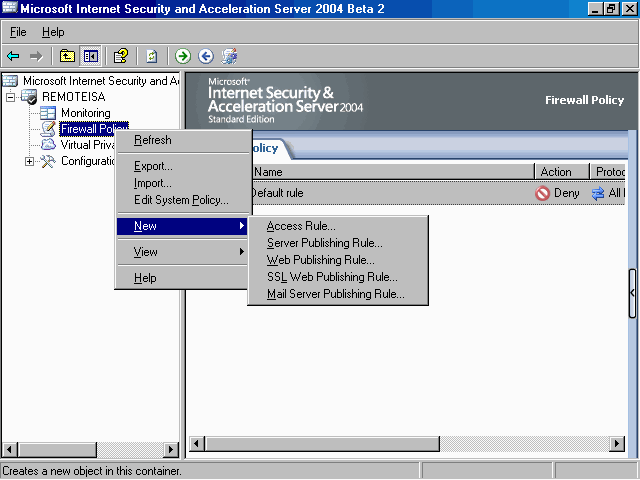The height and width of the screenshot is (480, 640).
Task: Choose Mail Server Publishing Rule
Action: click(335, 294)
